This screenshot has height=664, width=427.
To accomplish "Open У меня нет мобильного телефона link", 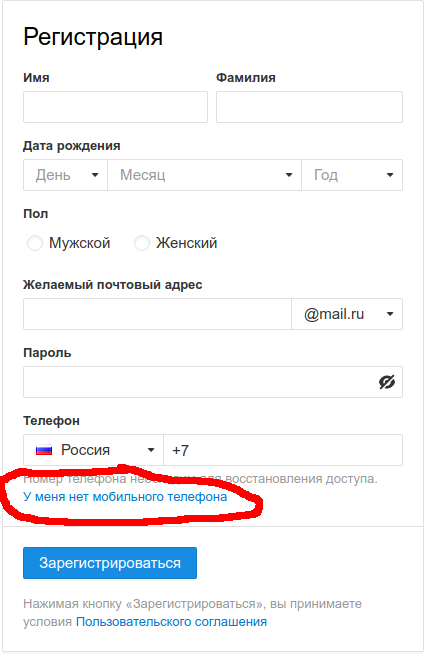I will [x=125, y=497].
